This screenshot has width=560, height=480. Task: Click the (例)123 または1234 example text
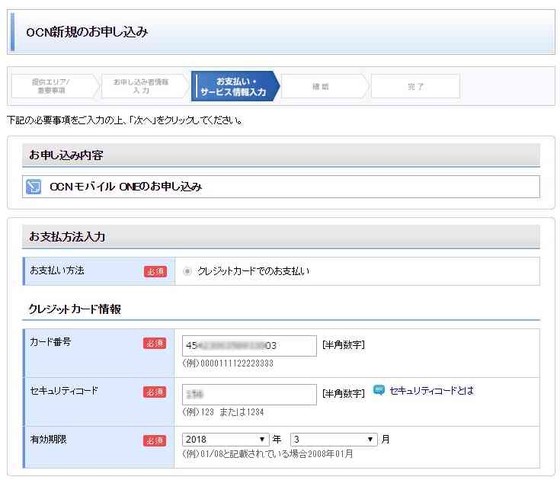click(223, 412)
